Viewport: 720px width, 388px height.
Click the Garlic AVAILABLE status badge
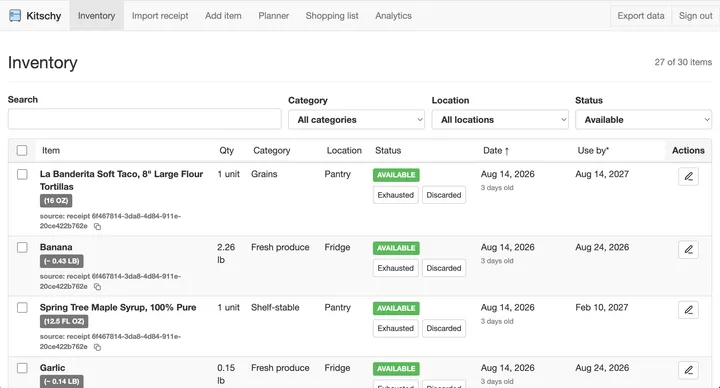coord(396,369)
